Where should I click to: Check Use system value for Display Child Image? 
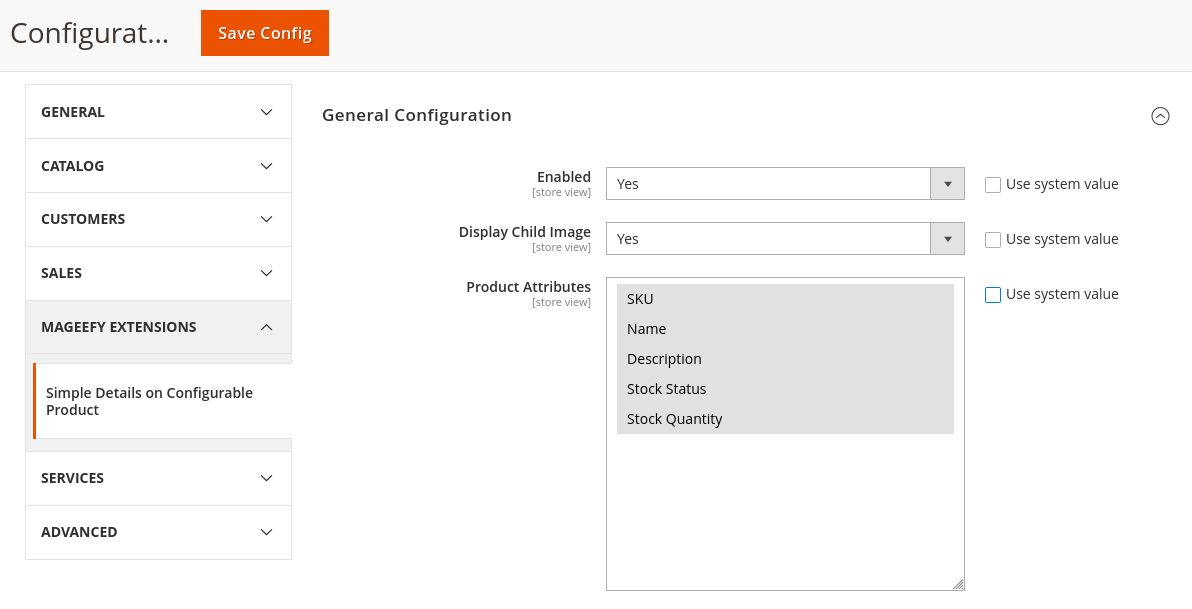pyautogui.click(x=993, y=240)
